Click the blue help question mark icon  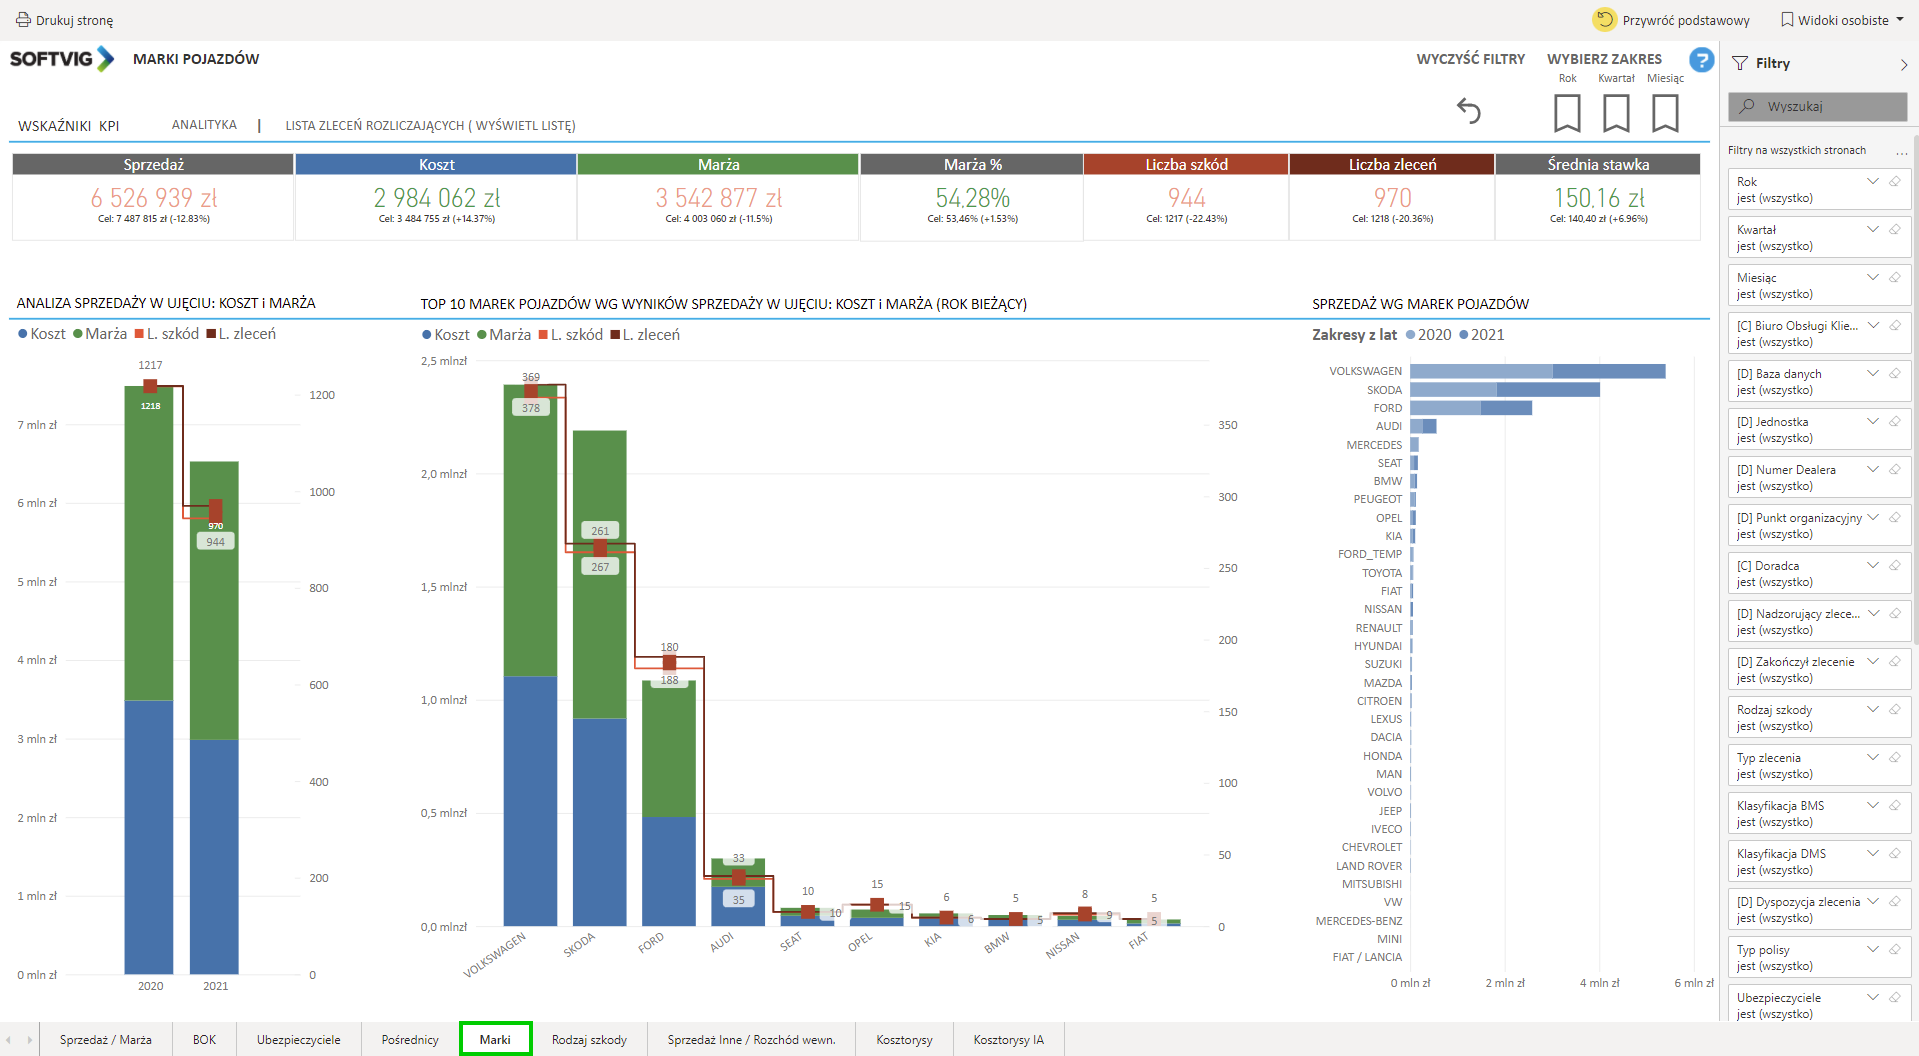[x=1701, y=60]
